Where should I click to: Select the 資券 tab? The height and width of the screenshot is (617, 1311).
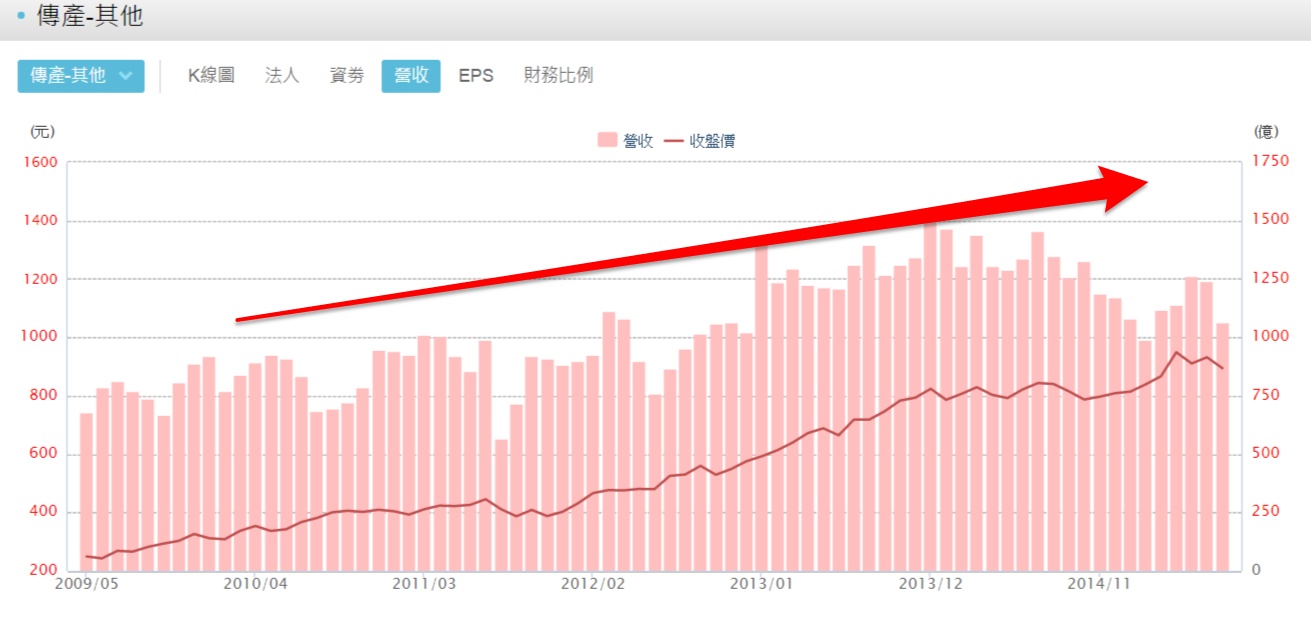click(x=347, y=76)
